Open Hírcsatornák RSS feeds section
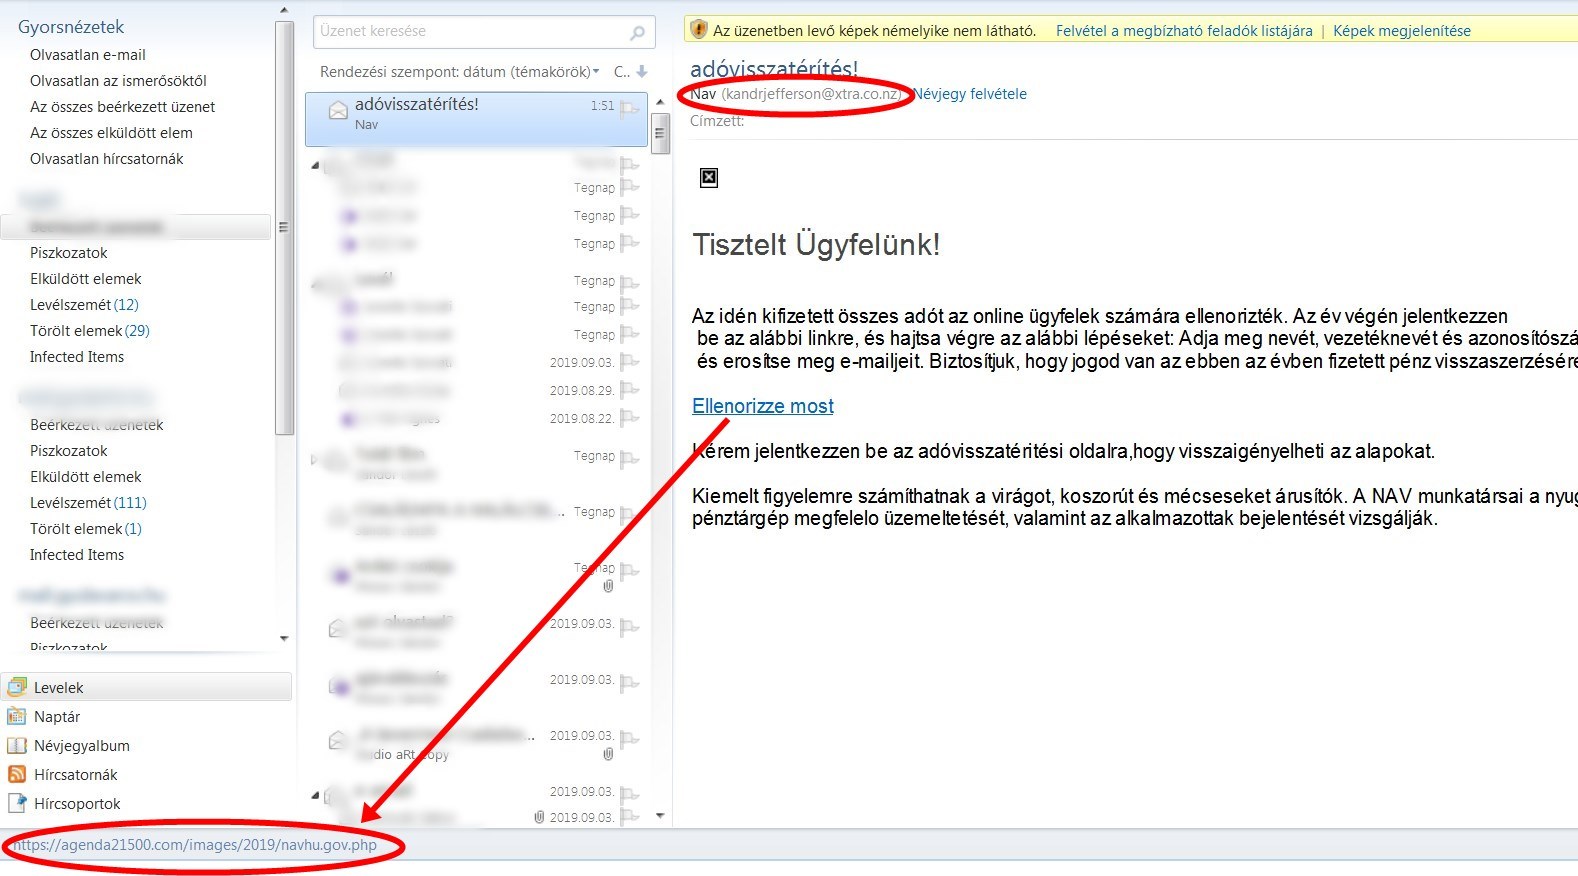 75,775
